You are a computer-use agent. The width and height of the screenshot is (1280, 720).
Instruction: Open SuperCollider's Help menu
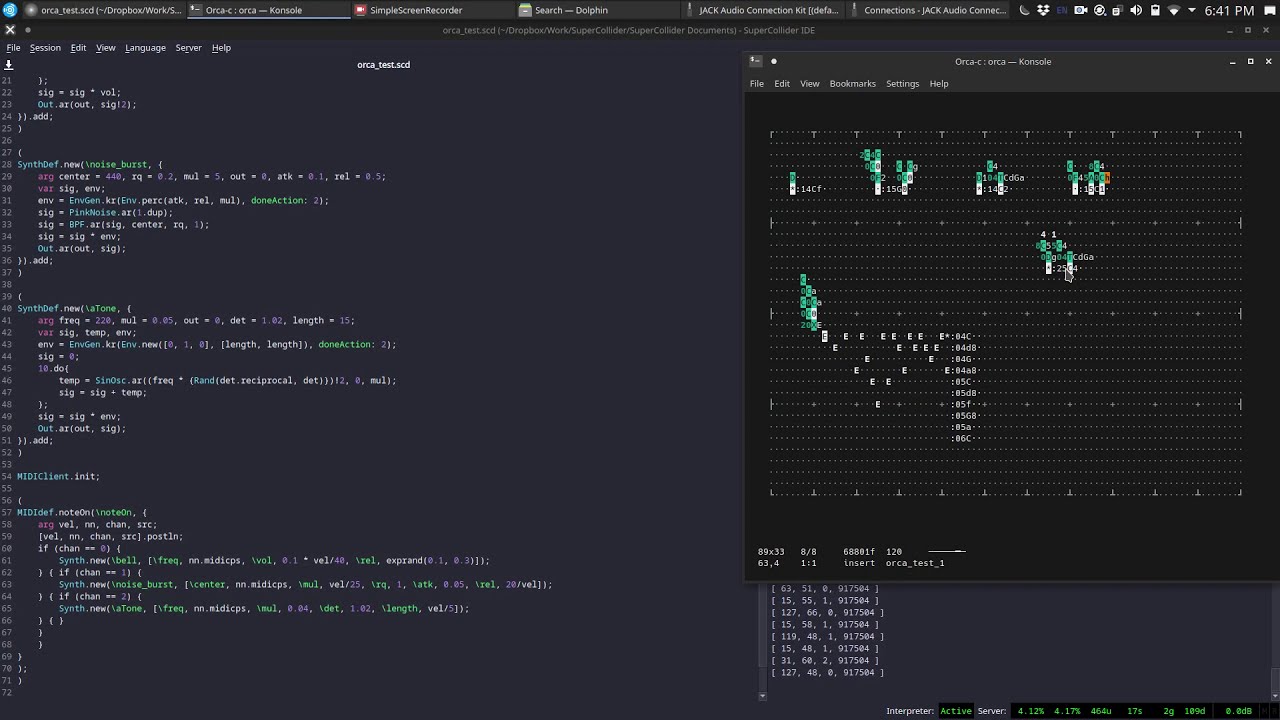tap(221, 48)
